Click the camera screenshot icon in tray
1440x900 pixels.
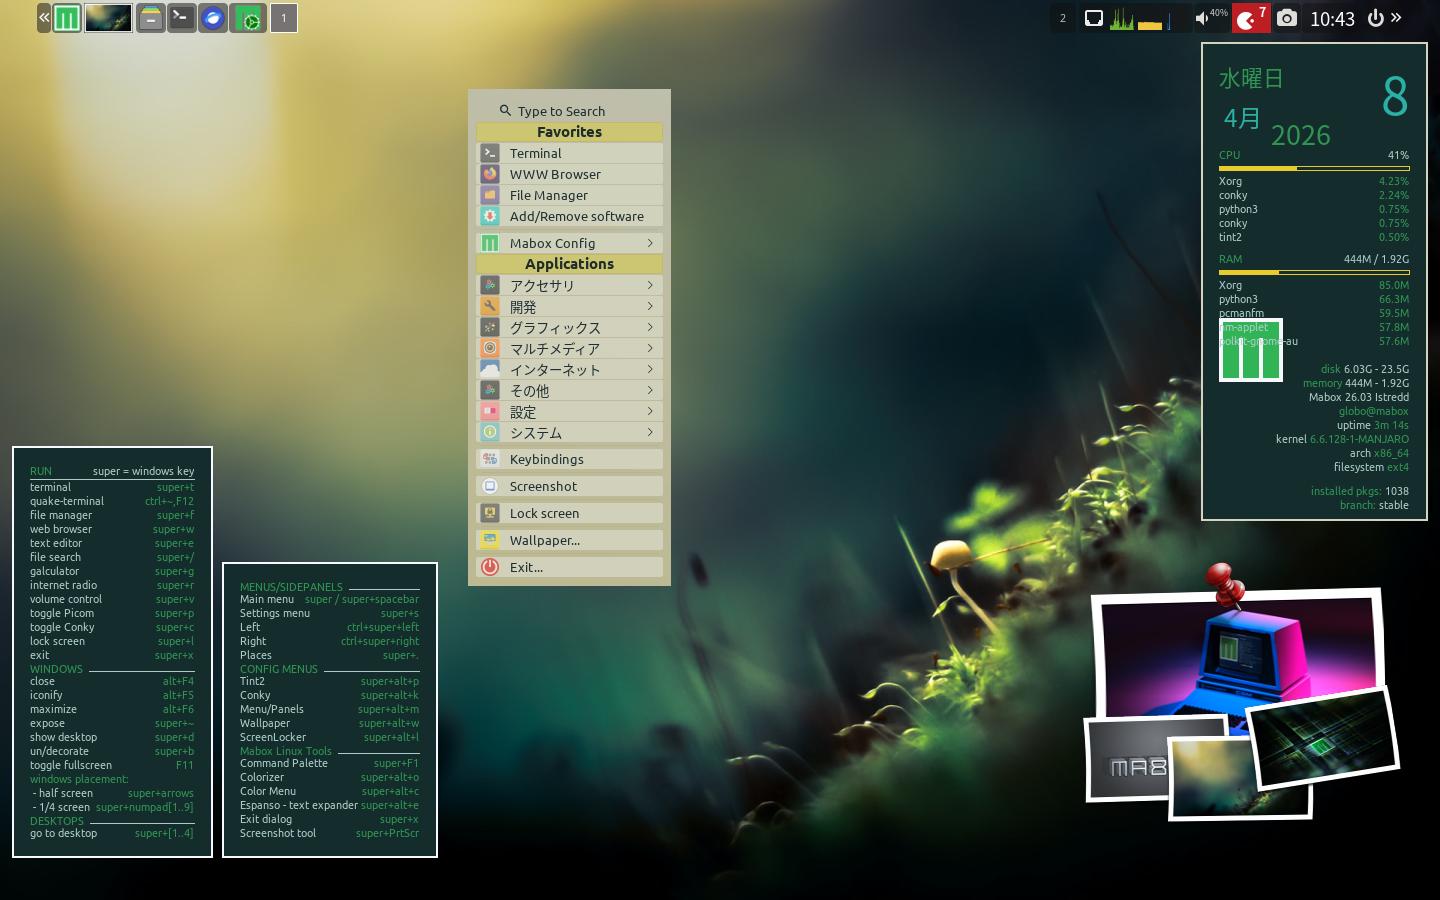point(1287,18)
